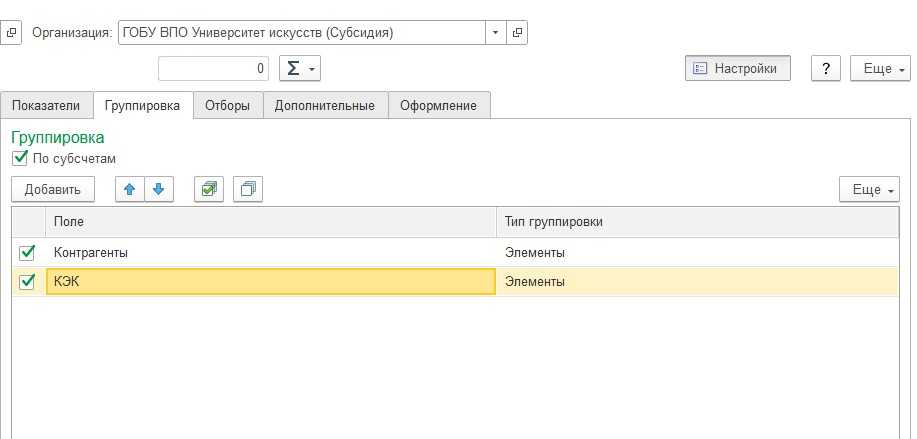Image resolution: width=917 pixels, height=439 pixels.
Task: Click the move down arrow icon
Action: [x=158, y=189]
